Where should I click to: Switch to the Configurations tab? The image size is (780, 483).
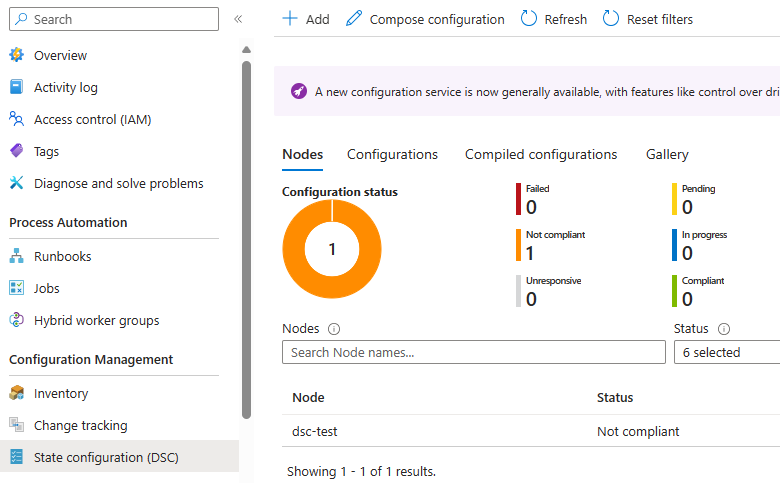tap(392, 154)
